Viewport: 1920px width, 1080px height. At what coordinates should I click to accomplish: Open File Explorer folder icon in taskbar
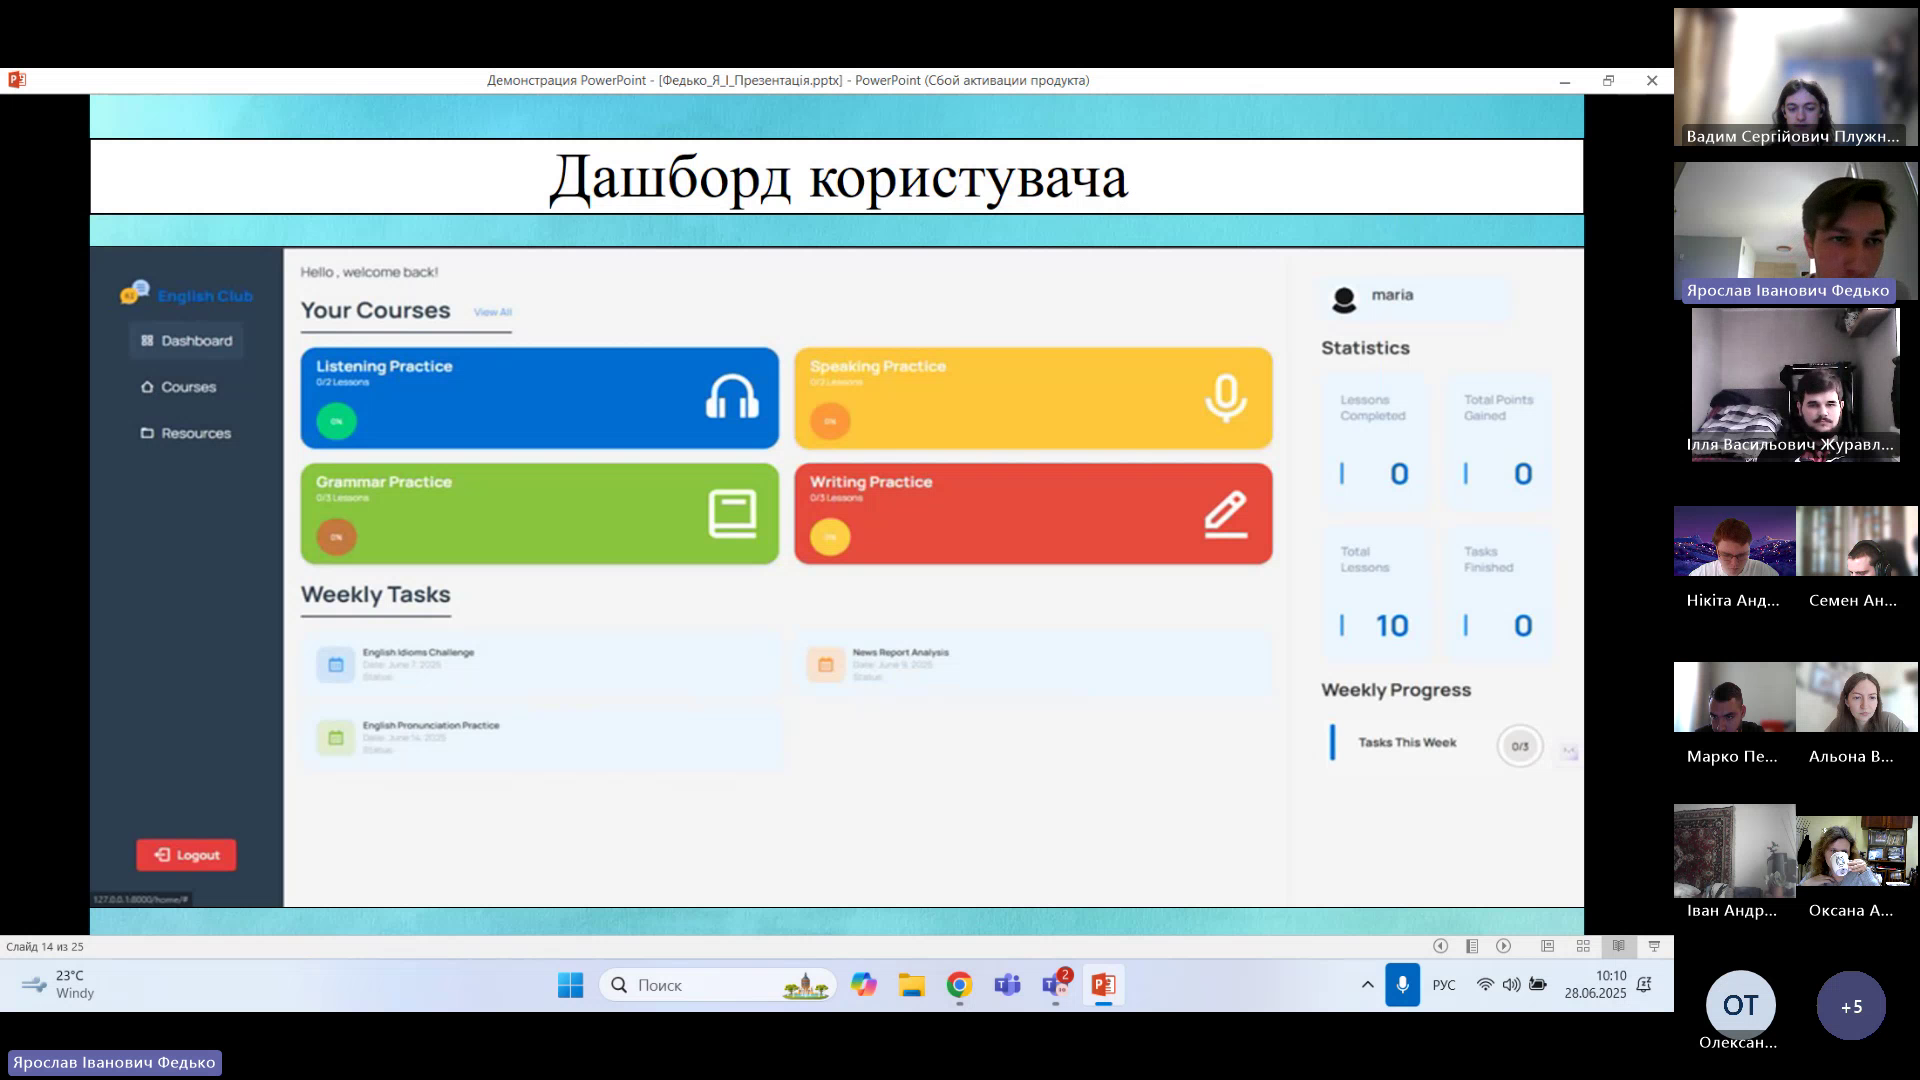point(911,985)
